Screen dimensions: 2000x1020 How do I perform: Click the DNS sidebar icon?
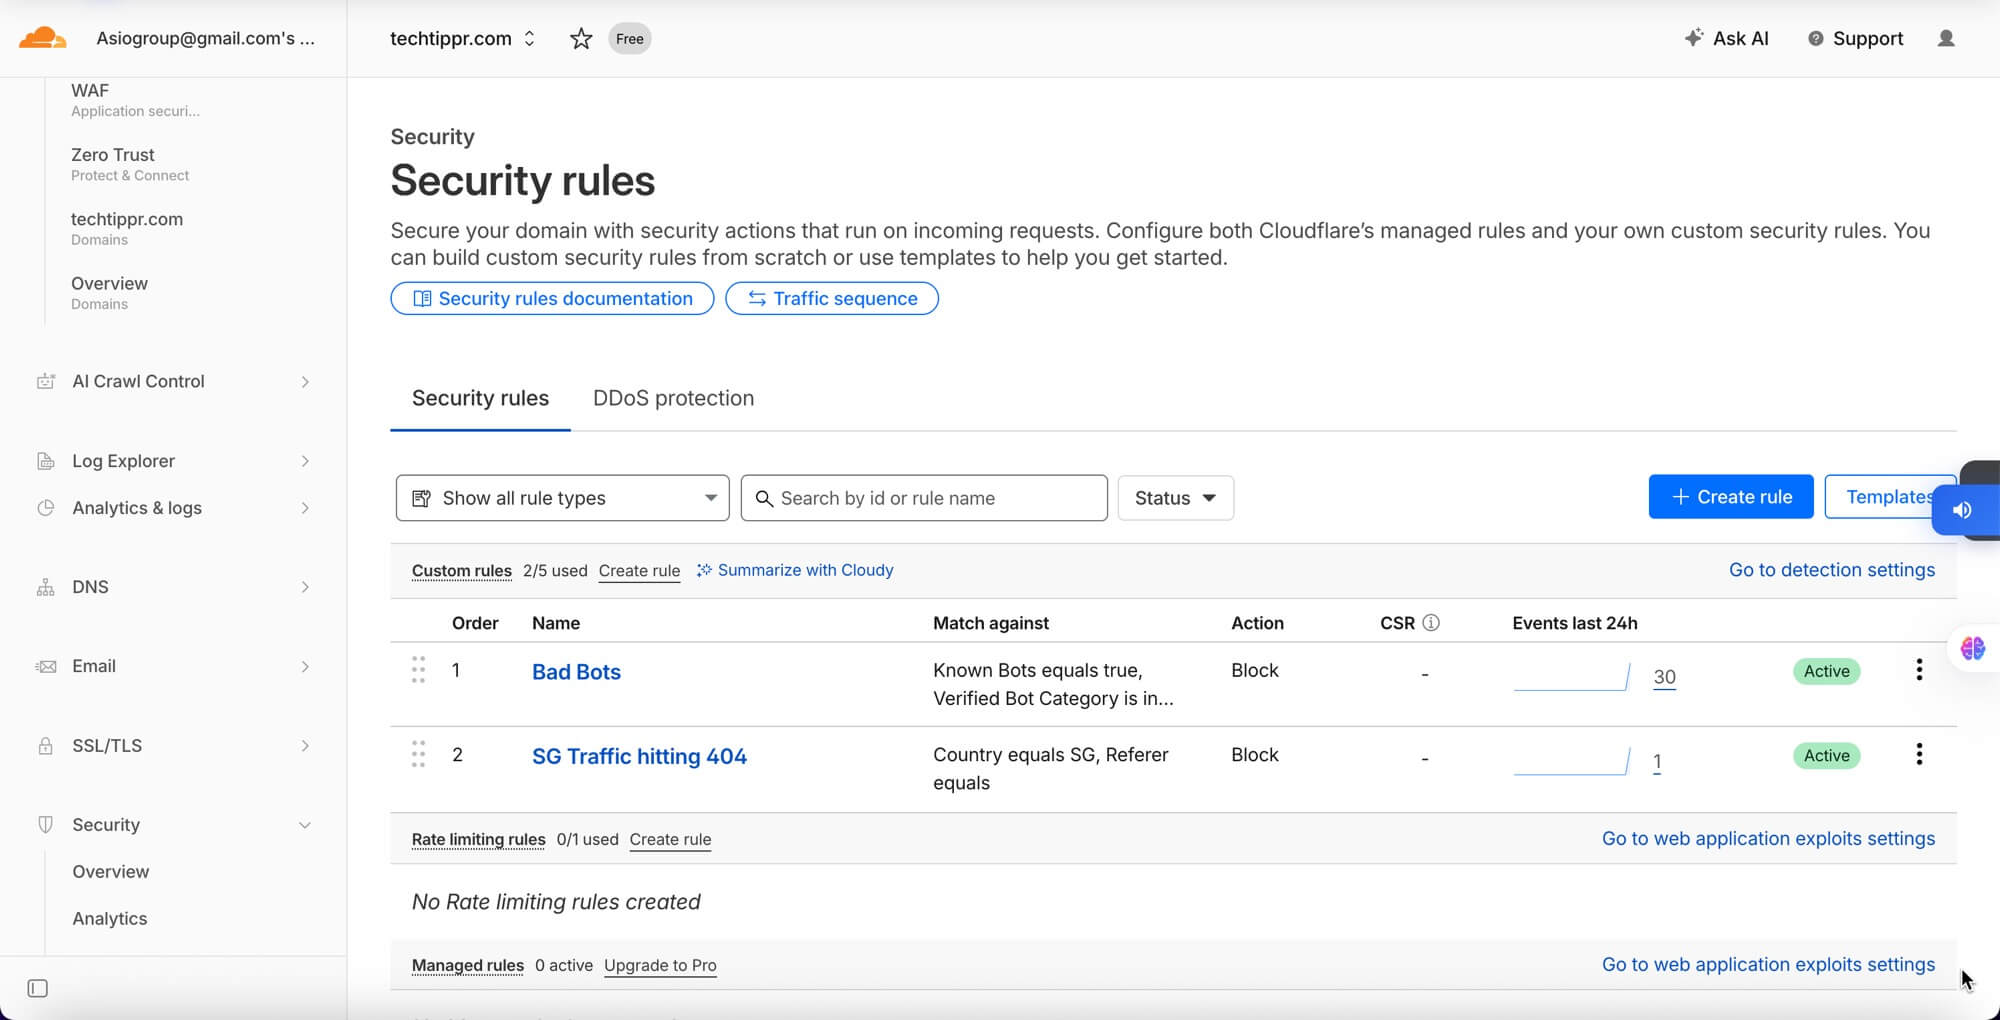click(x=46, y=587)
